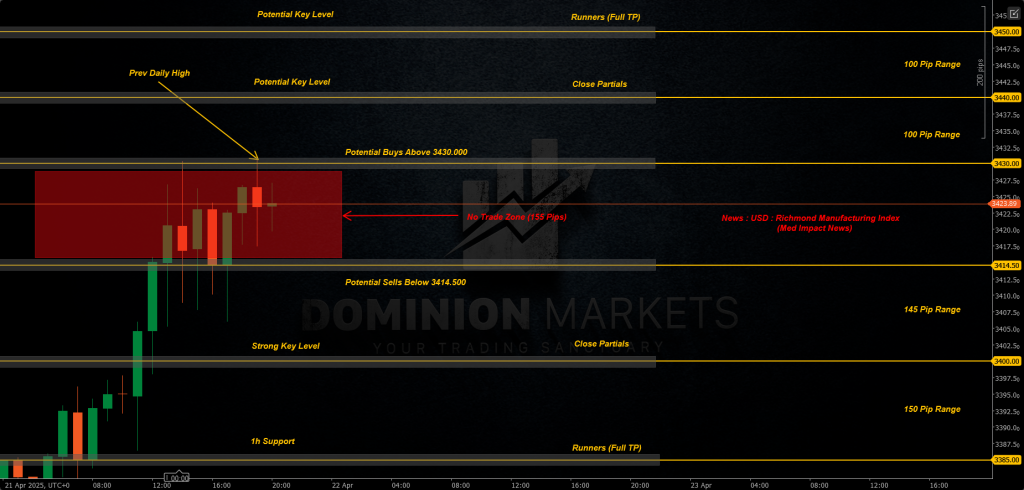The height and width of the screenshot is (490, 1024).
Task: Click the Richmond Manufacturing Index news text
Action: click(810, 218)
